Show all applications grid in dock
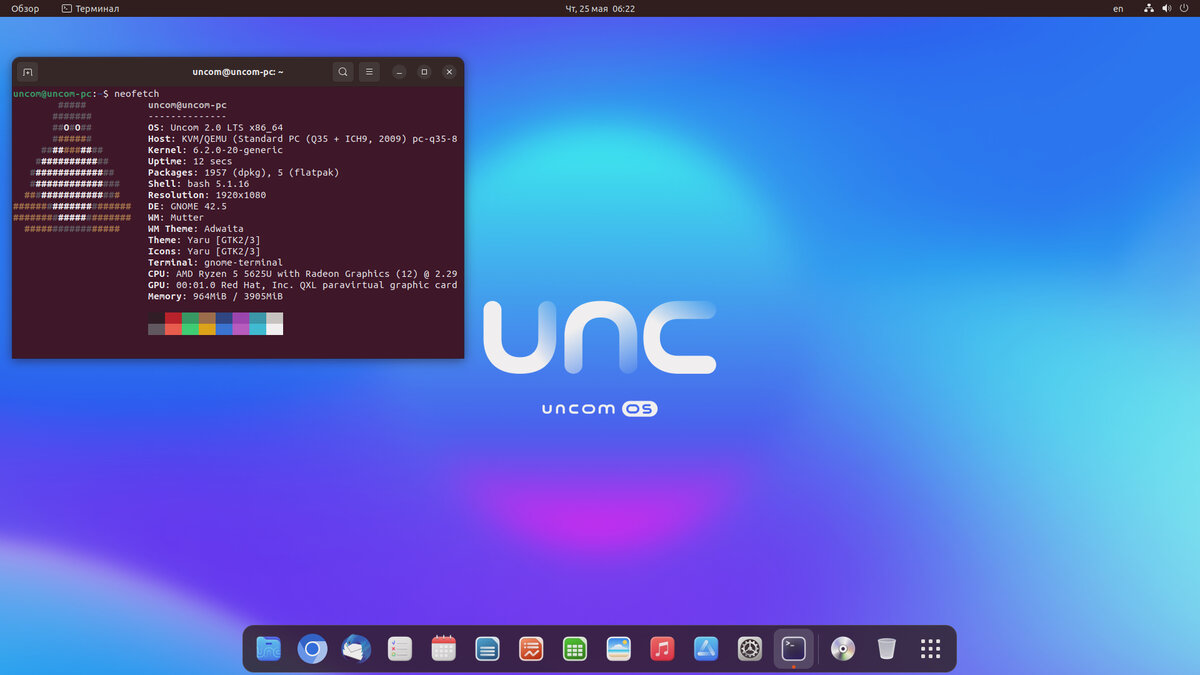1200x675 pixels. pos(930,649)
